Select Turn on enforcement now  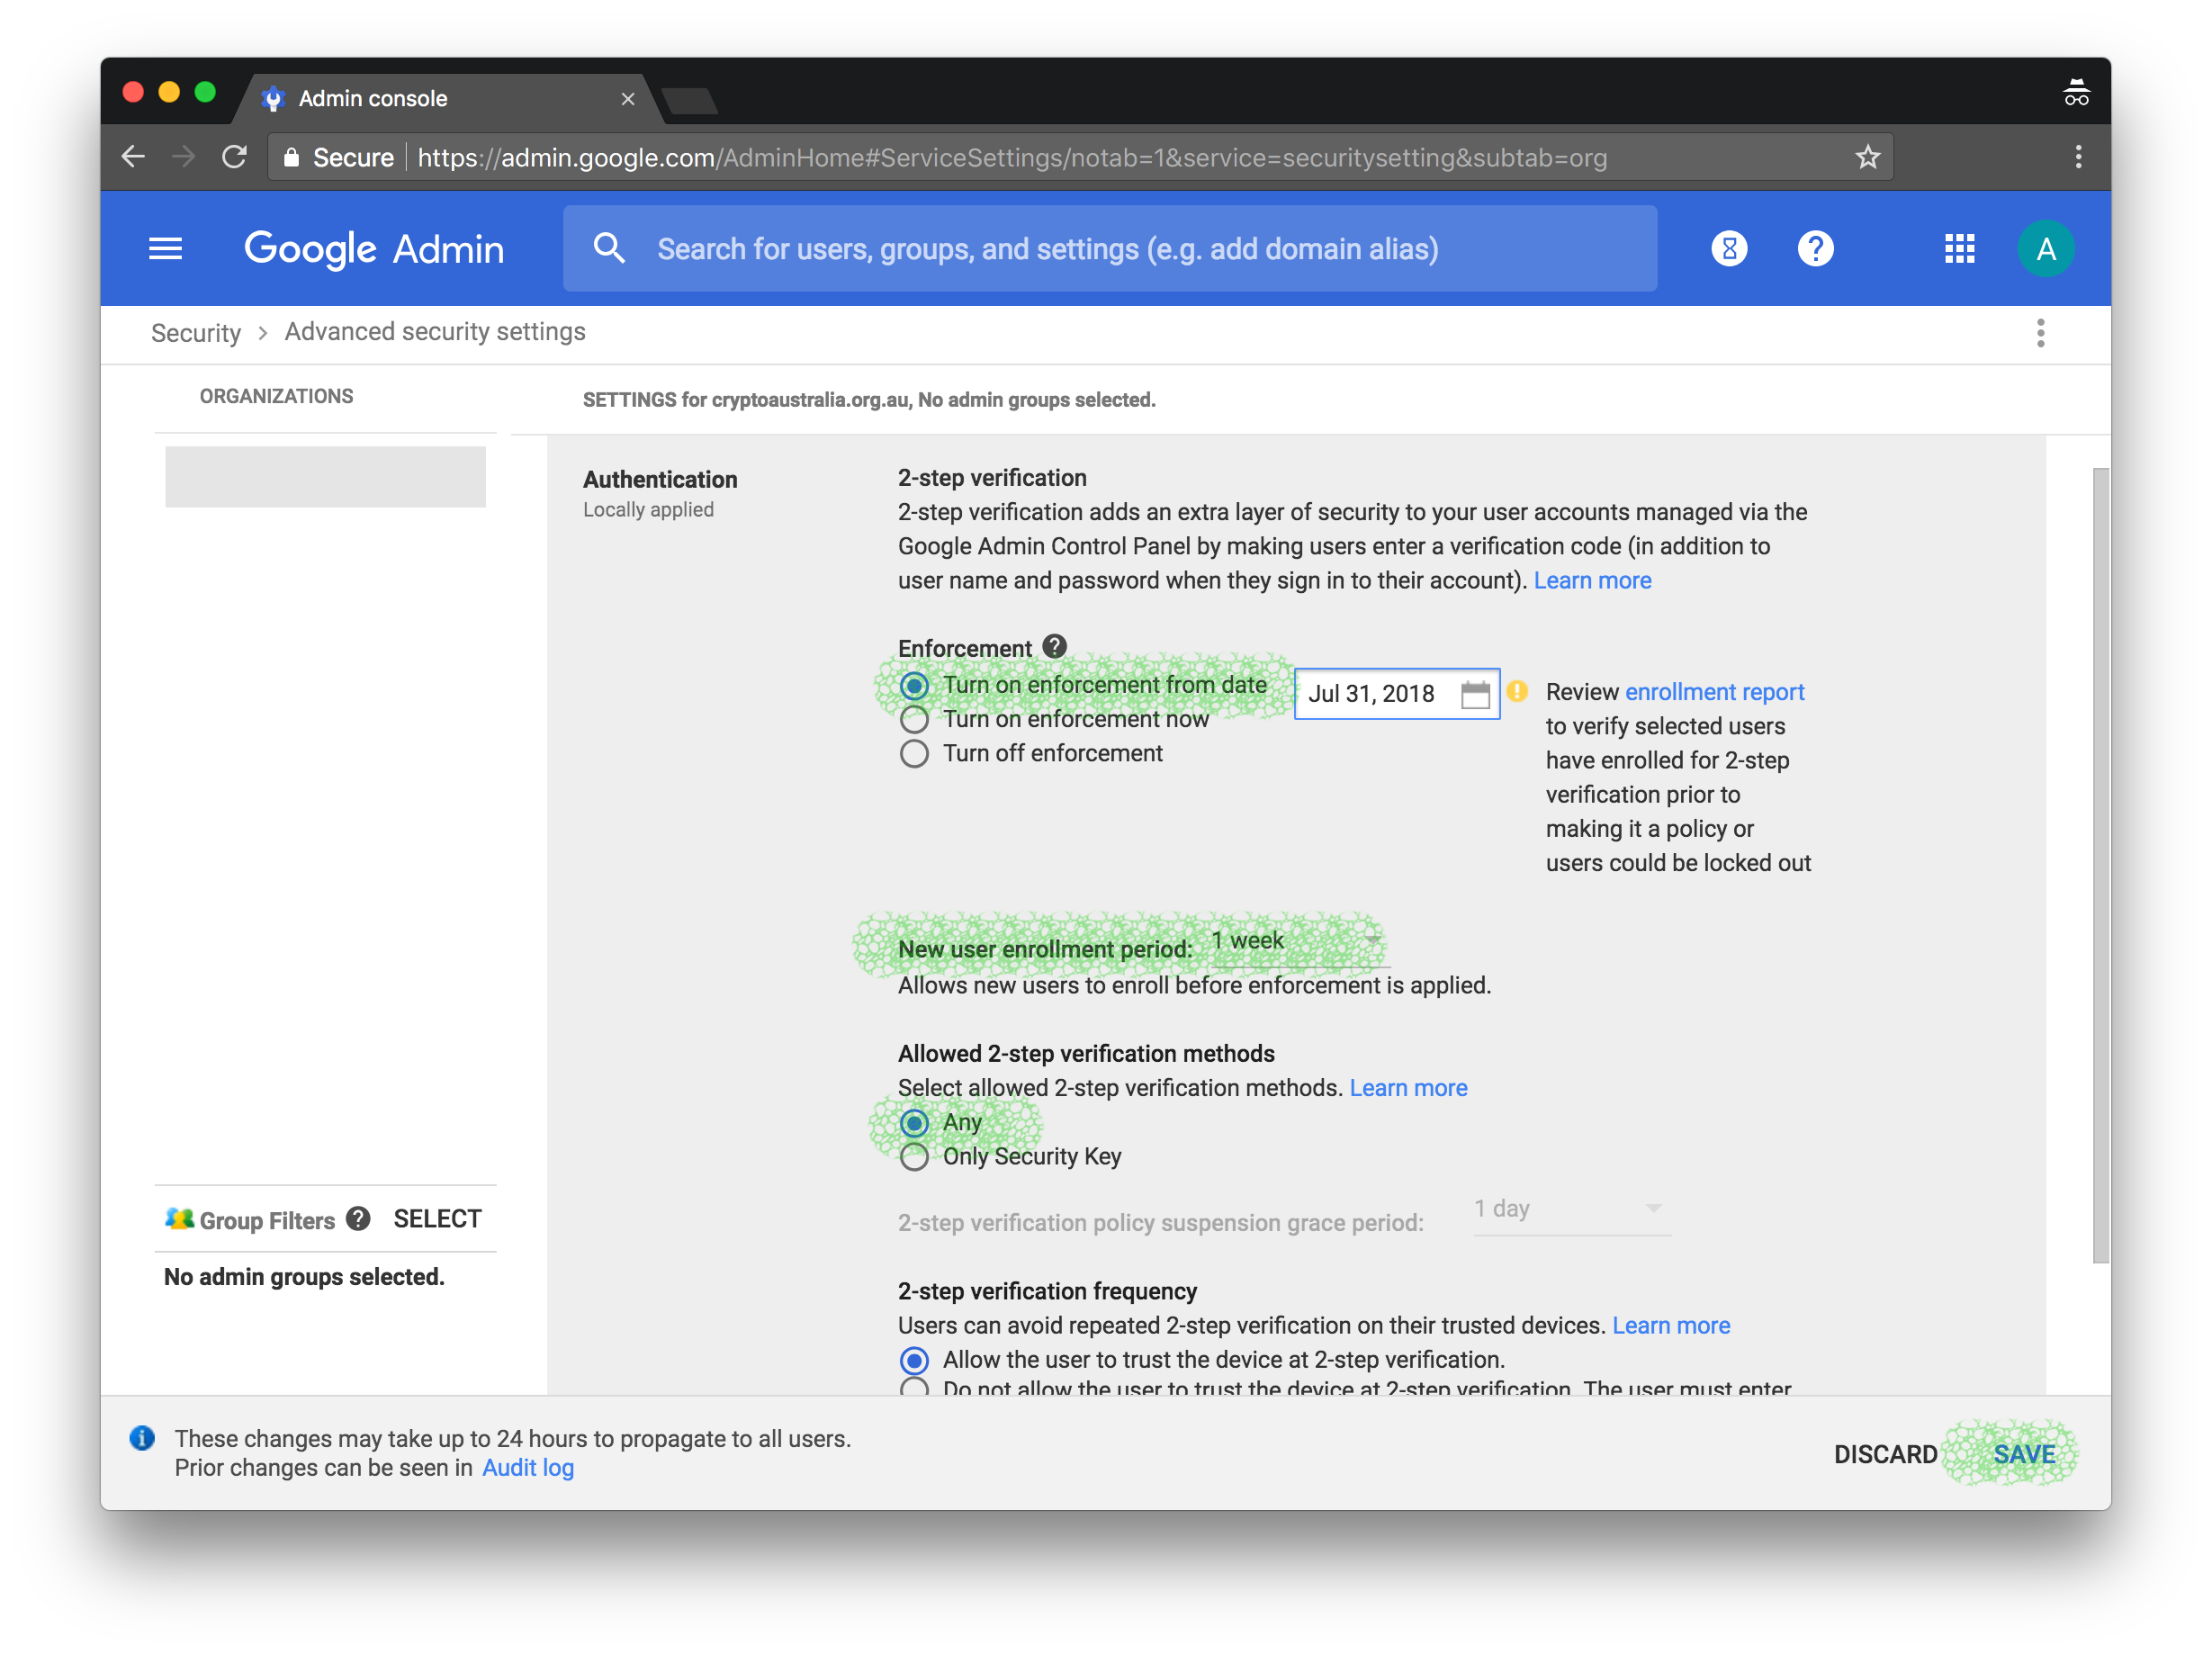click(x=914, y=720)
